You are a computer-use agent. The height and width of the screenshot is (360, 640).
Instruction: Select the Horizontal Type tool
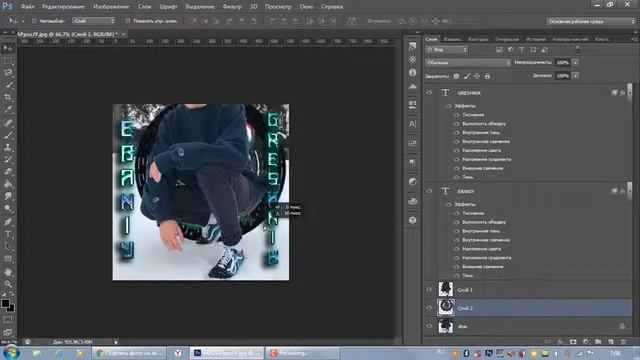[x=8, y=234]
